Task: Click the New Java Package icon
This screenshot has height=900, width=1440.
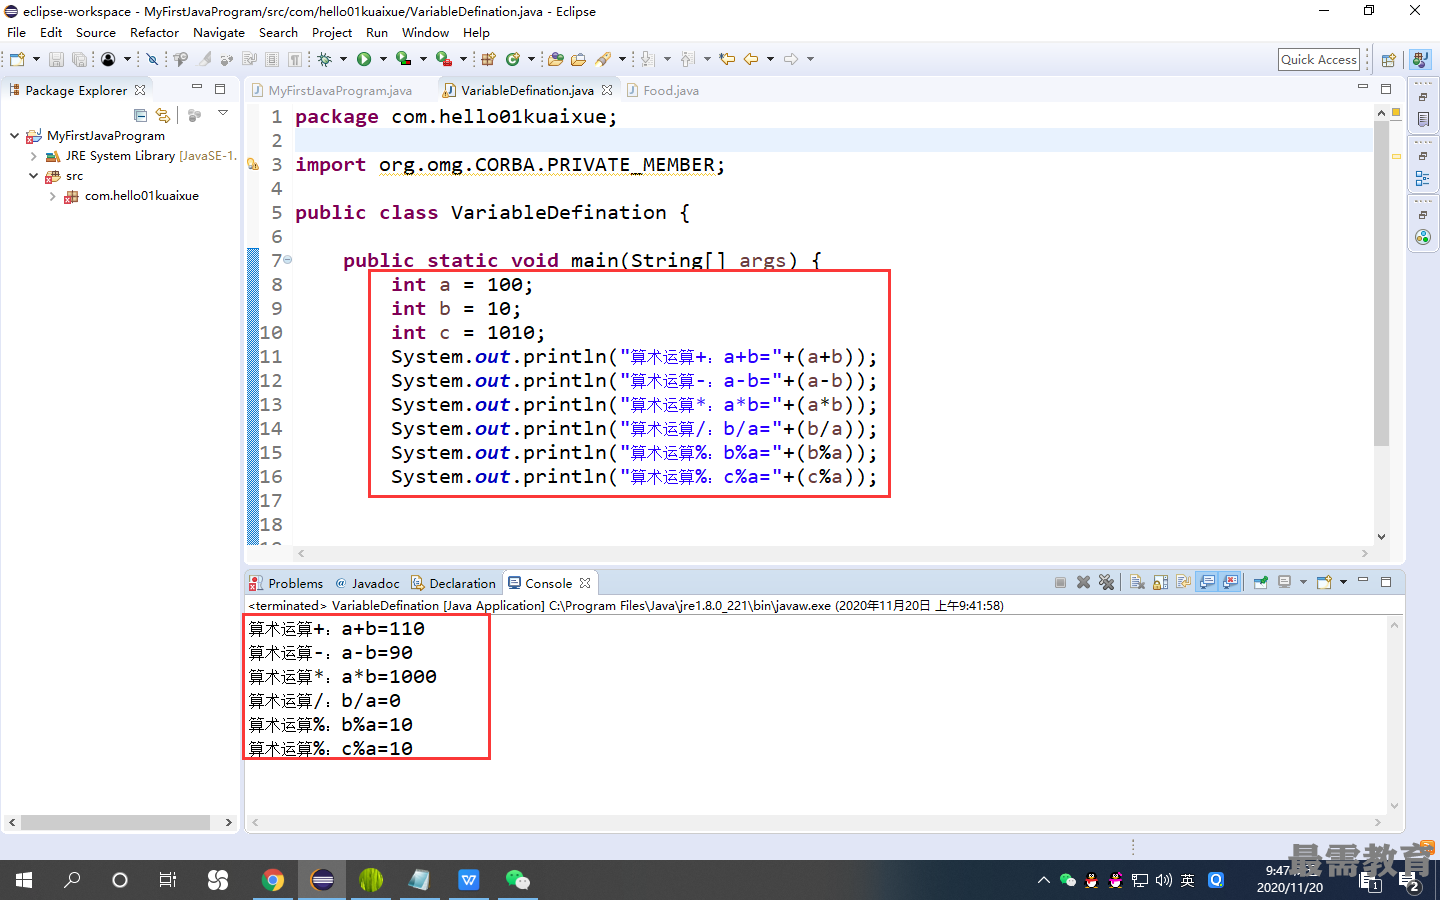Action: click(x=488, y=59)
